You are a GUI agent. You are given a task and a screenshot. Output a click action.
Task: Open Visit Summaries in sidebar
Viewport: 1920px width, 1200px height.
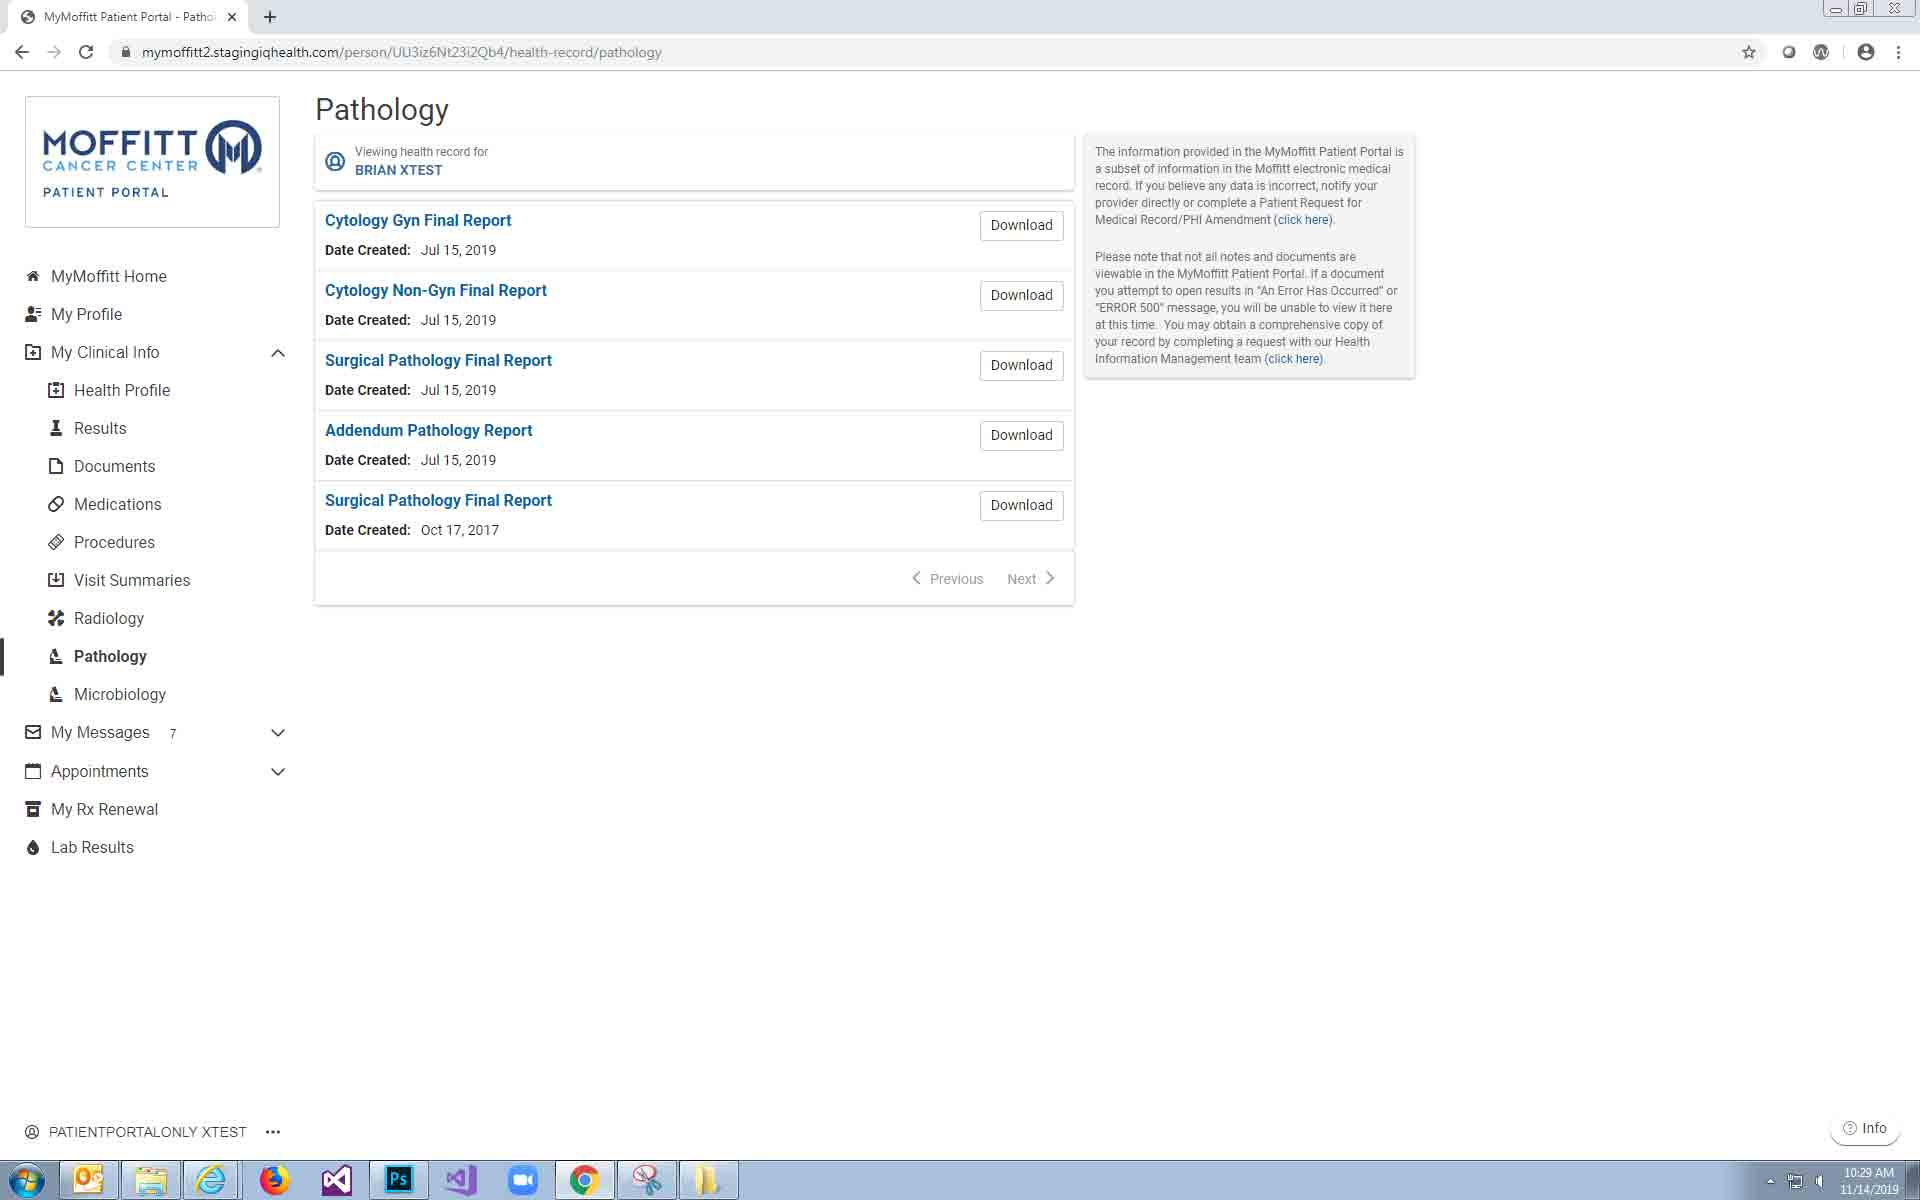tap(131, 580)
